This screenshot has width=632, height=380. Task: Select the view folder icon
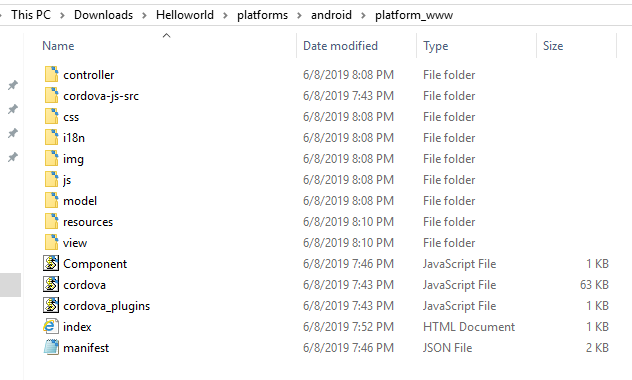(x=51, y=242)
